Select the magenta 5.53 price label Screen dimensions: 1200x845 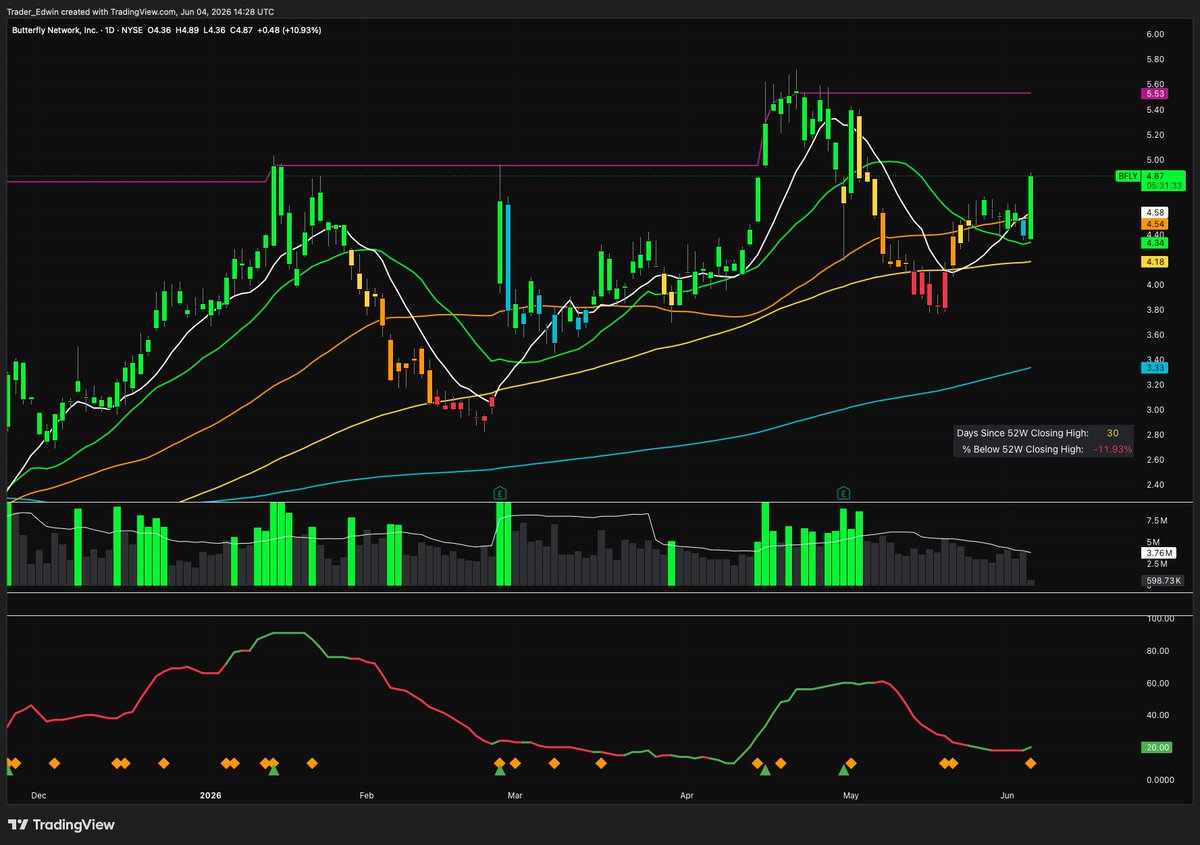click(x=1156, y=93)
